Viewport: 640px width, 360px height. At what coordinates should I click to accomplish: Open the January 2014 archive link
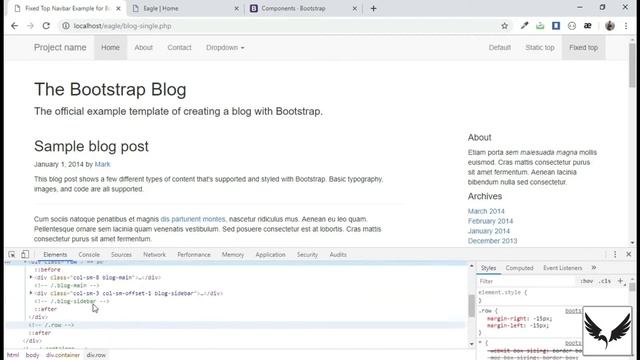[x=489, y=231]
